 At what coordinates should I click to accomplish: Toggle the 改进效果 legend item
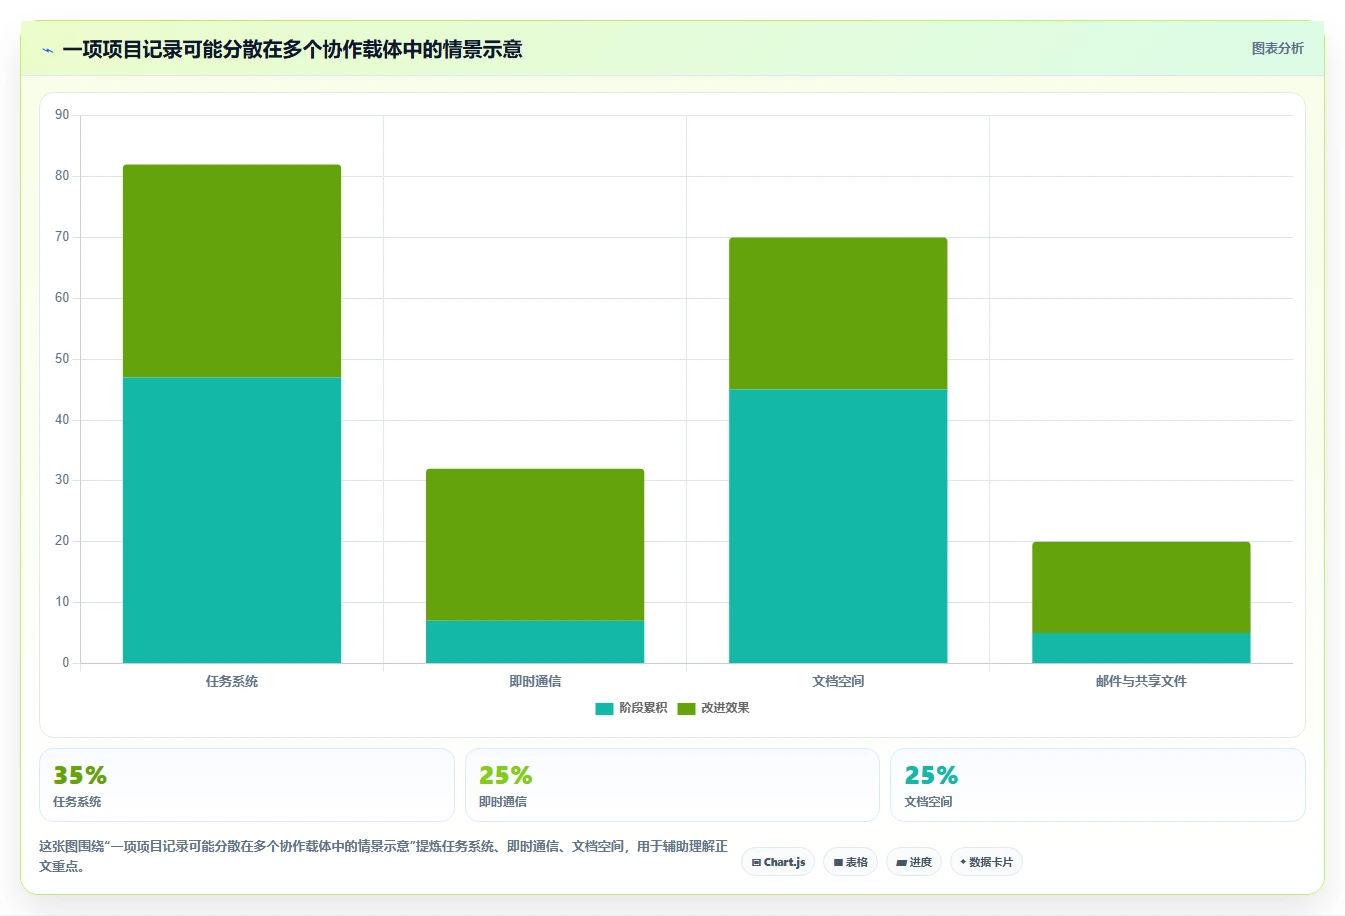point(713,708)
